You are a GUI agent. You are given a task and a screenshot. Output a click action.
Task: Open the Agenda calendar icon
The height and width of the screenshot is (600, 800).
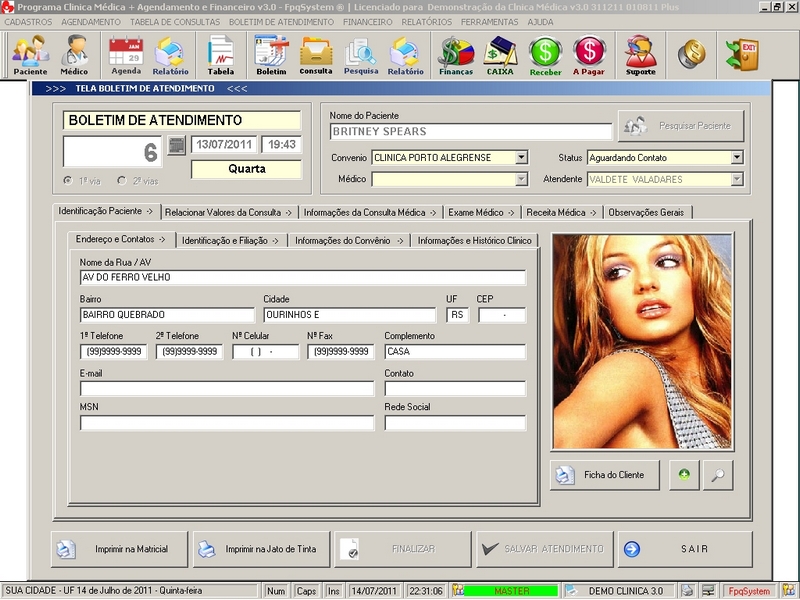[126, 55]
